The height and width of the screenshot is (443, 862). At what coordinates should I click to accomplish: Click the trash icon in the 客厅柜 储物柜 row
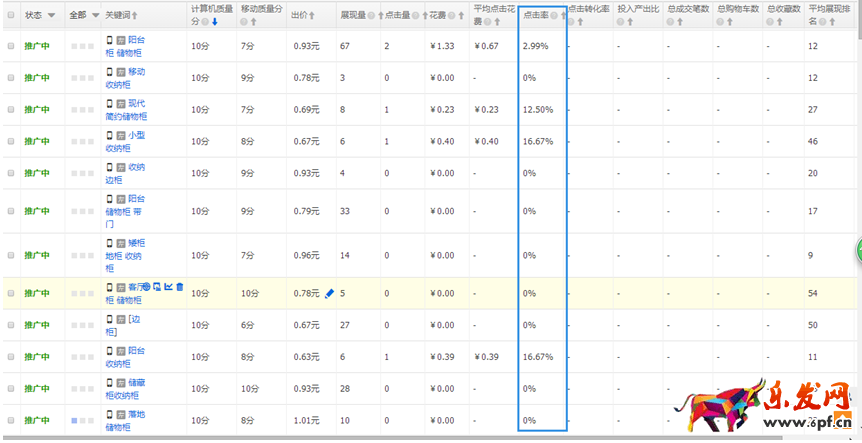[180, 288]
